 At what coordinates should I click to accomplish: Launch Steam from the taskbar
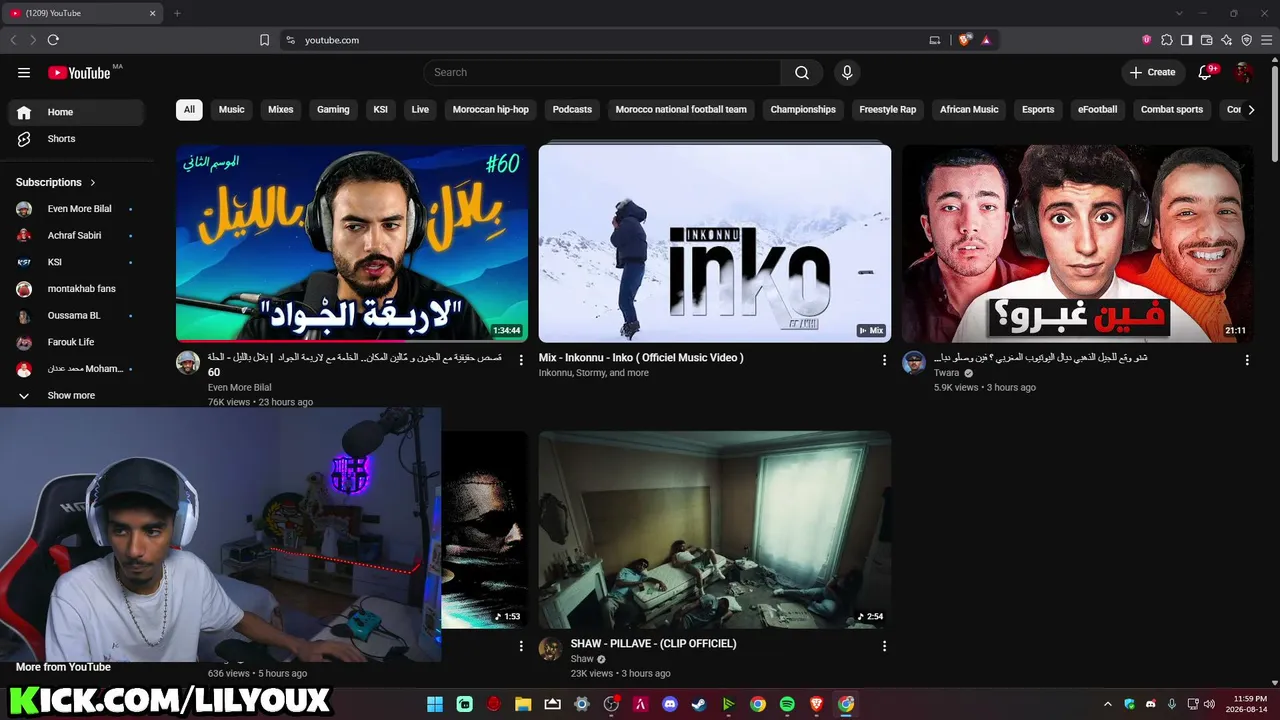pyautogui.click(x=699, y=704)
